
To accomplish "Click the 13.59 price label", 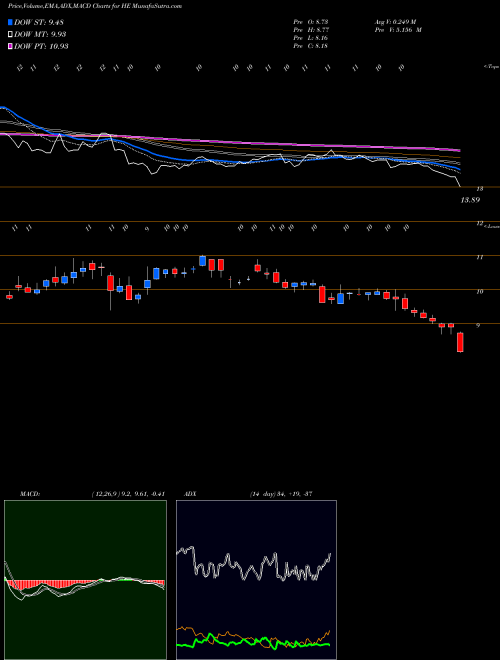I will [470, 200].
